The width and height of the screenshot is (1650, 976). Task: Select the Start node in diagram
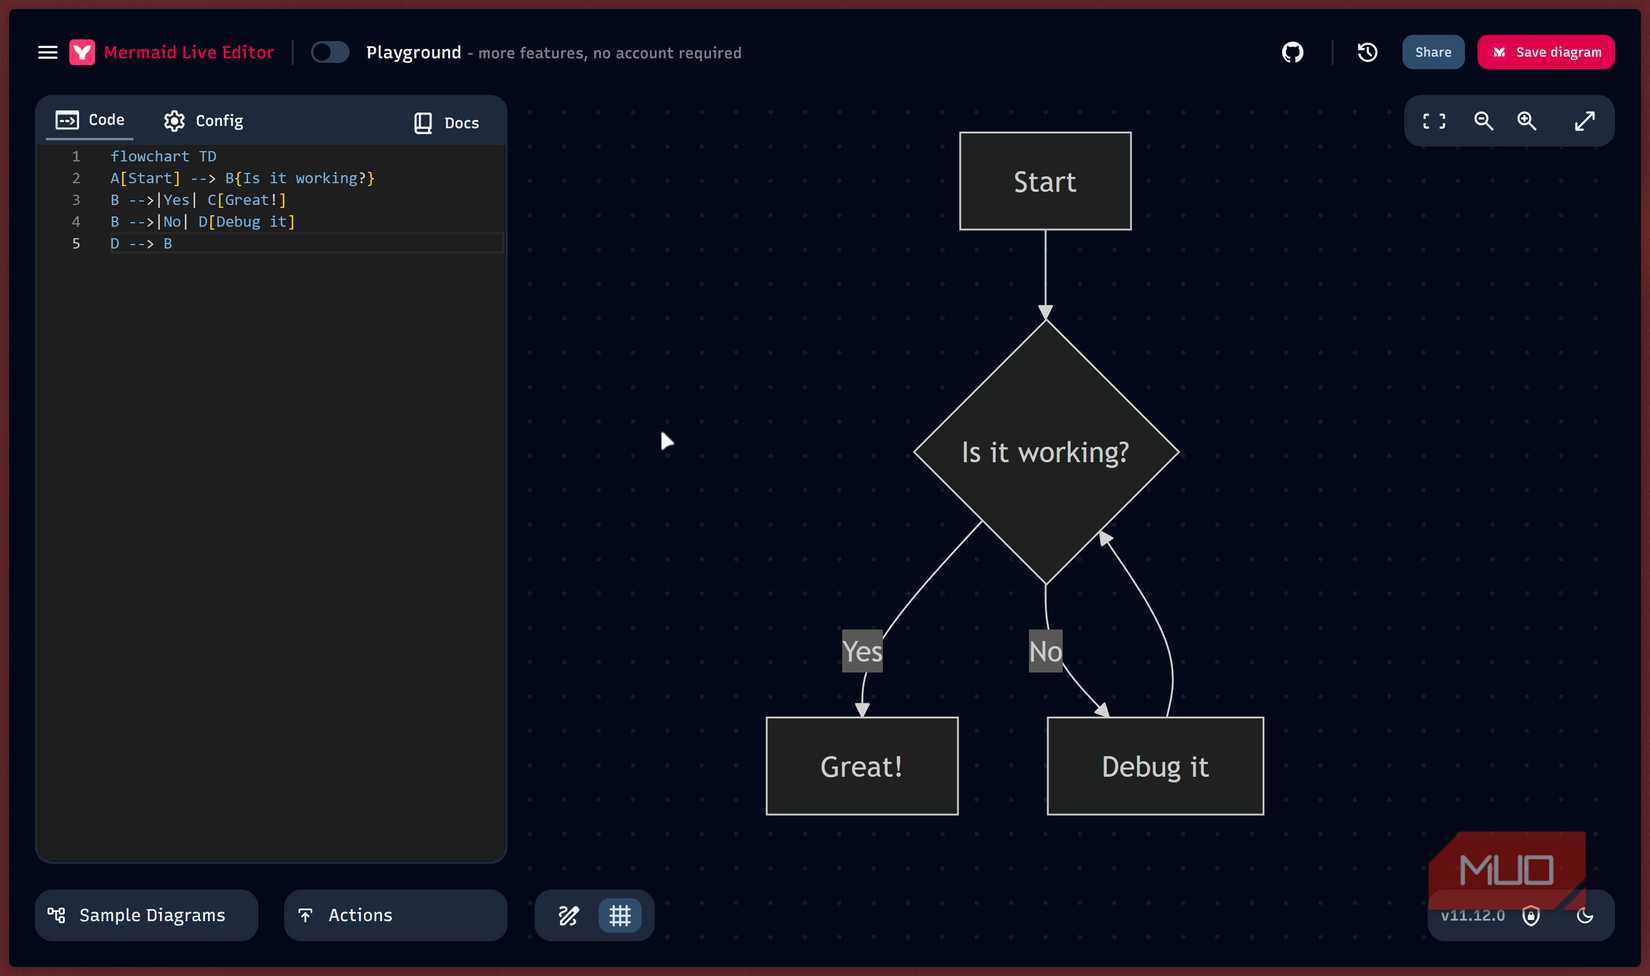[x=1045, y=181]
